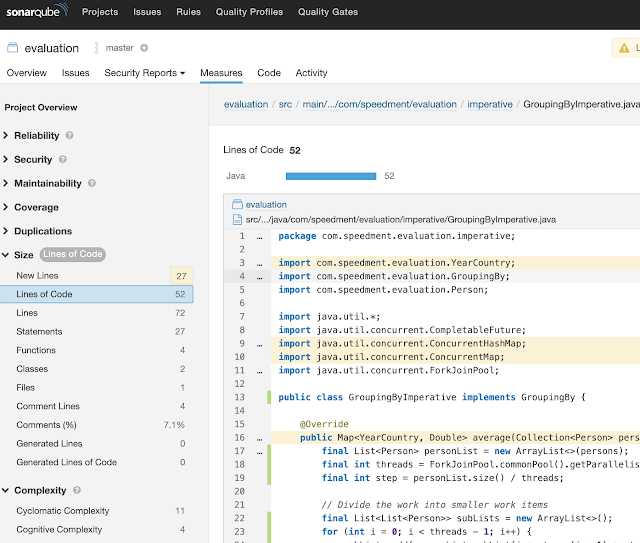Open Projects in the top navigation
Screen dimensions: 640x543
coord(100,12)
